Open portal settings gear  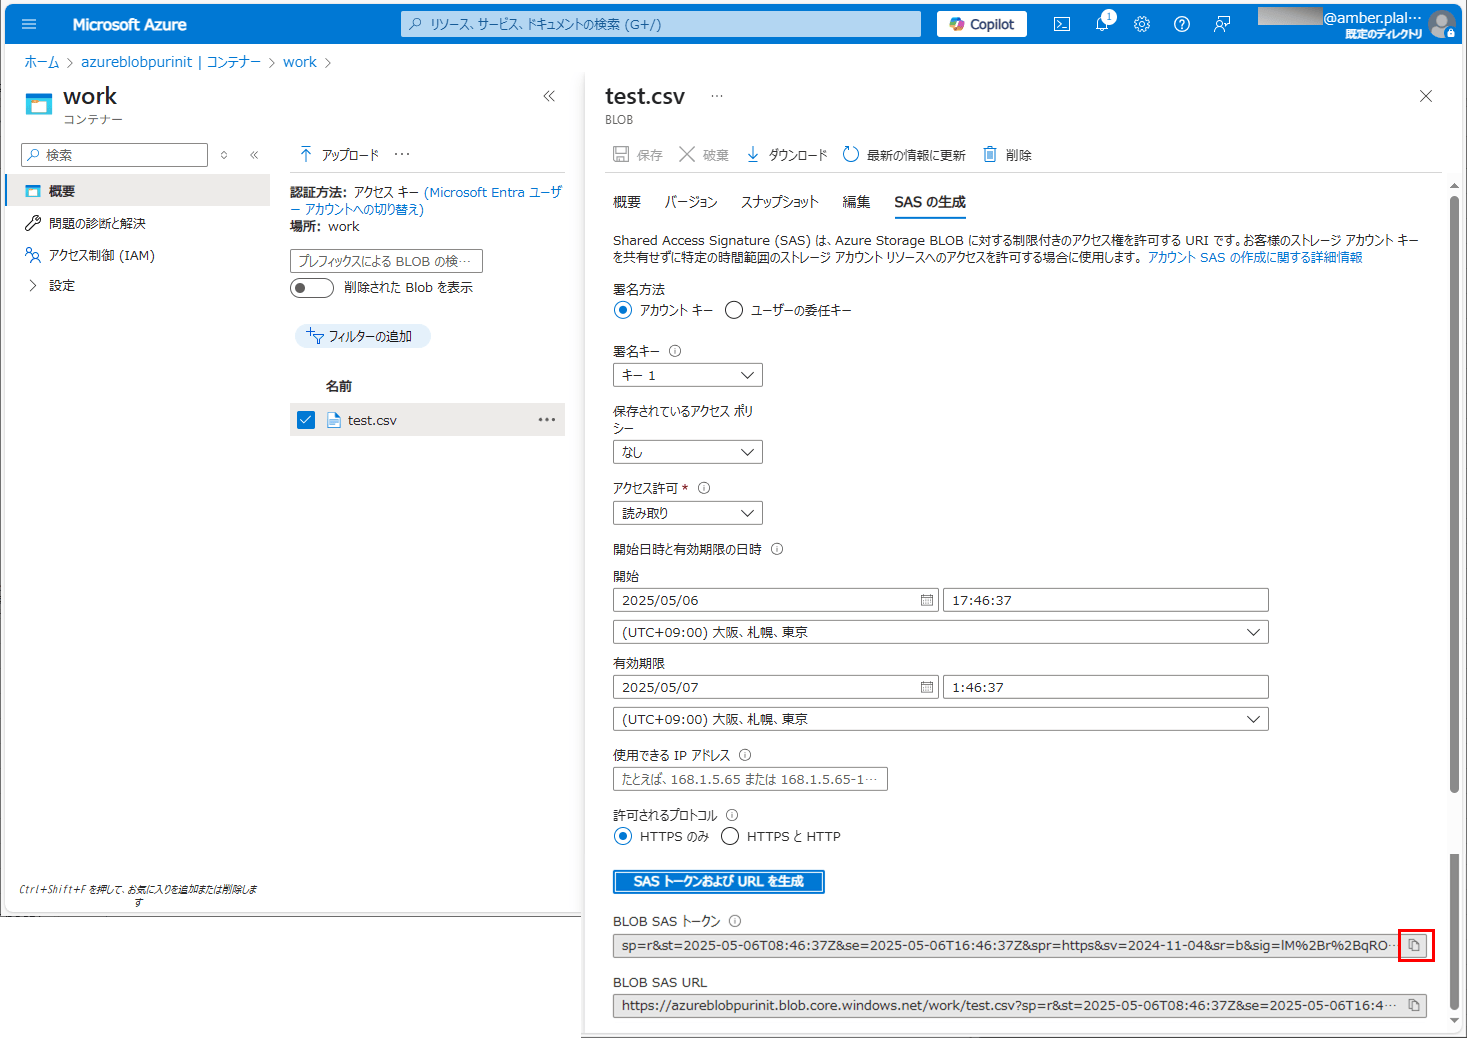1142,24
